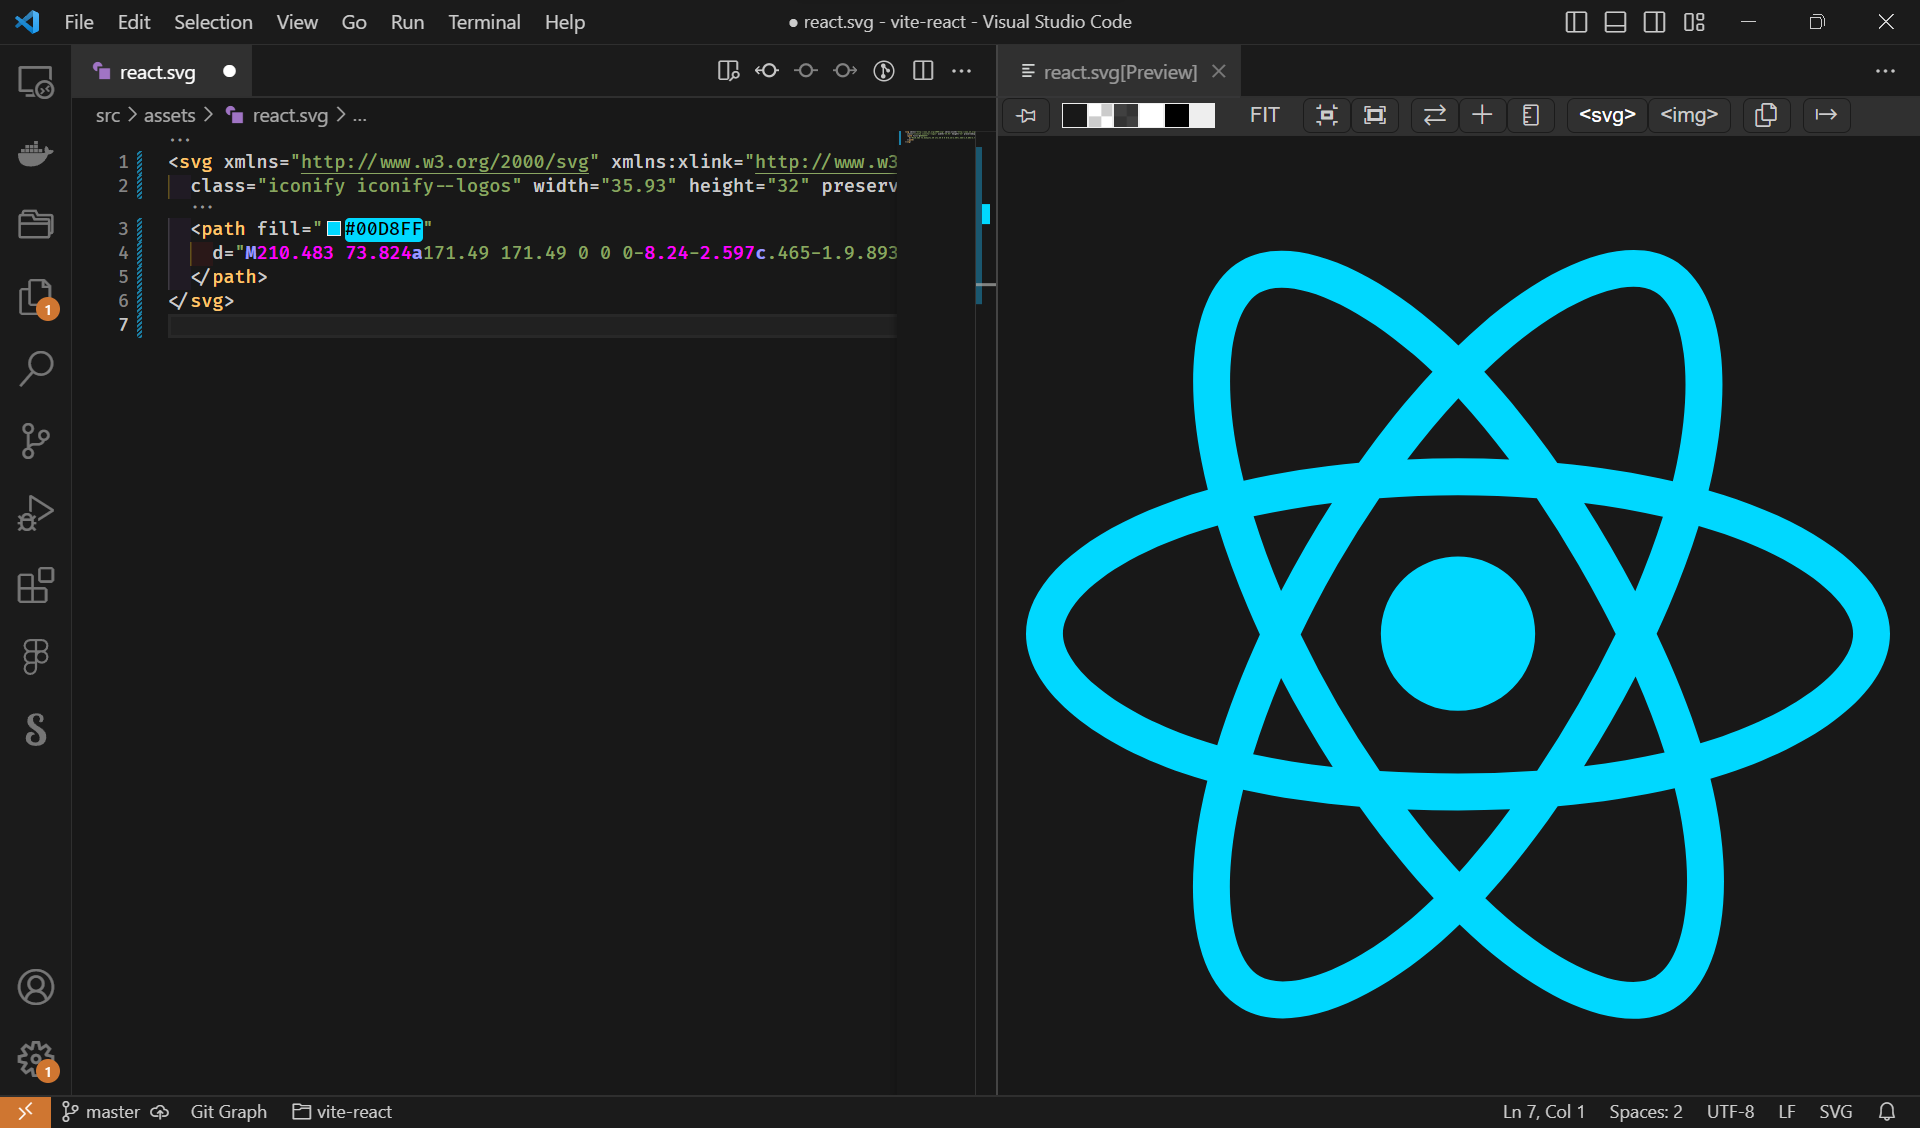
Task: Open the git file annotations icon
Action: pos(884,71)
